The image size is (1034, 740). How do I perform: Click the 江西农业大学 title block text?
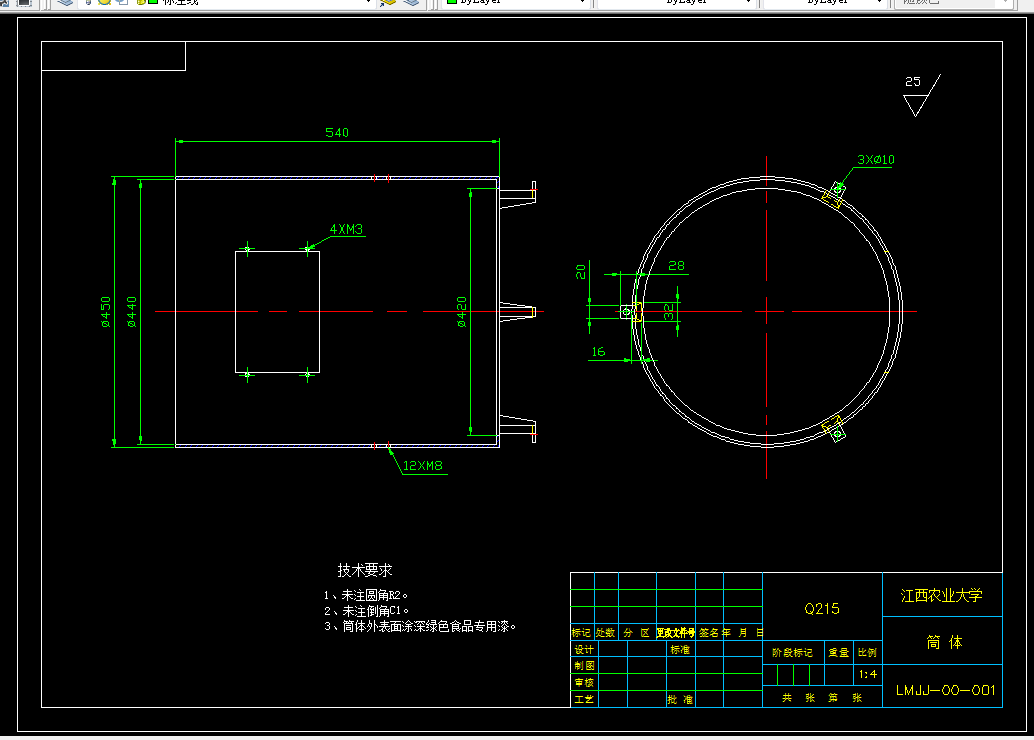tap(942, 596)
